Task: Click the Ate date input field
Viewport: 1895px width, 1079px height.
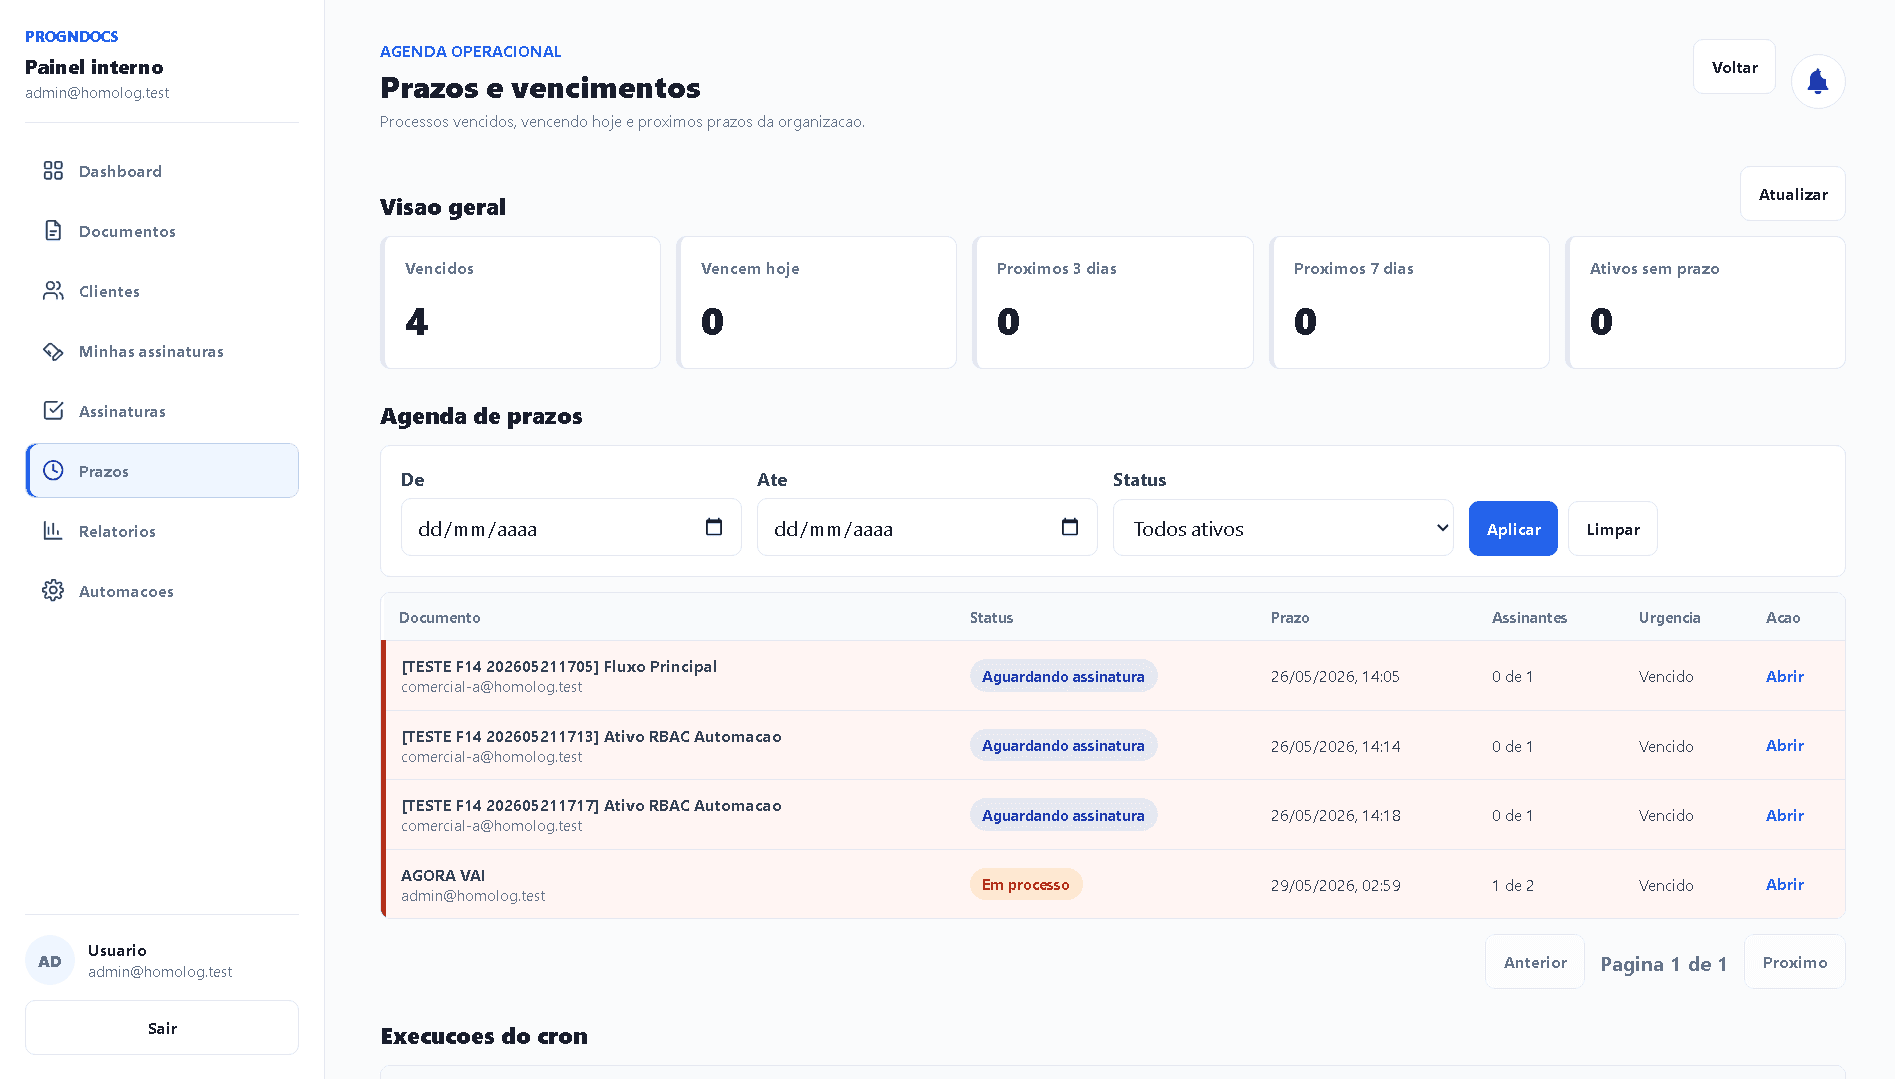Action: tap(927, 527)
